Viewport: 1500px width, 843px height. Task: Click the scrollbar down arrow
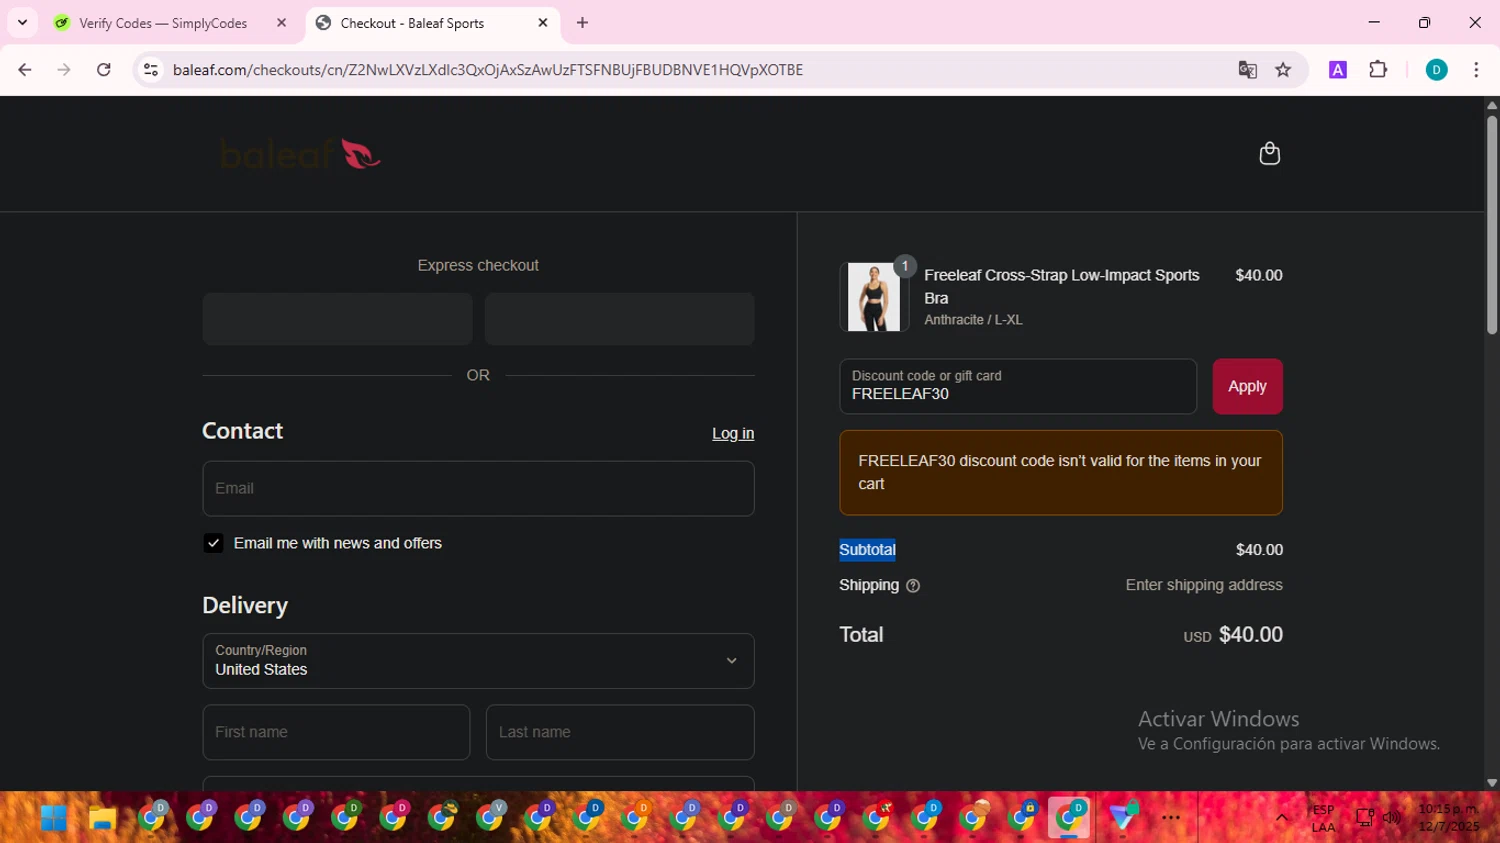tap(1492, 783)
